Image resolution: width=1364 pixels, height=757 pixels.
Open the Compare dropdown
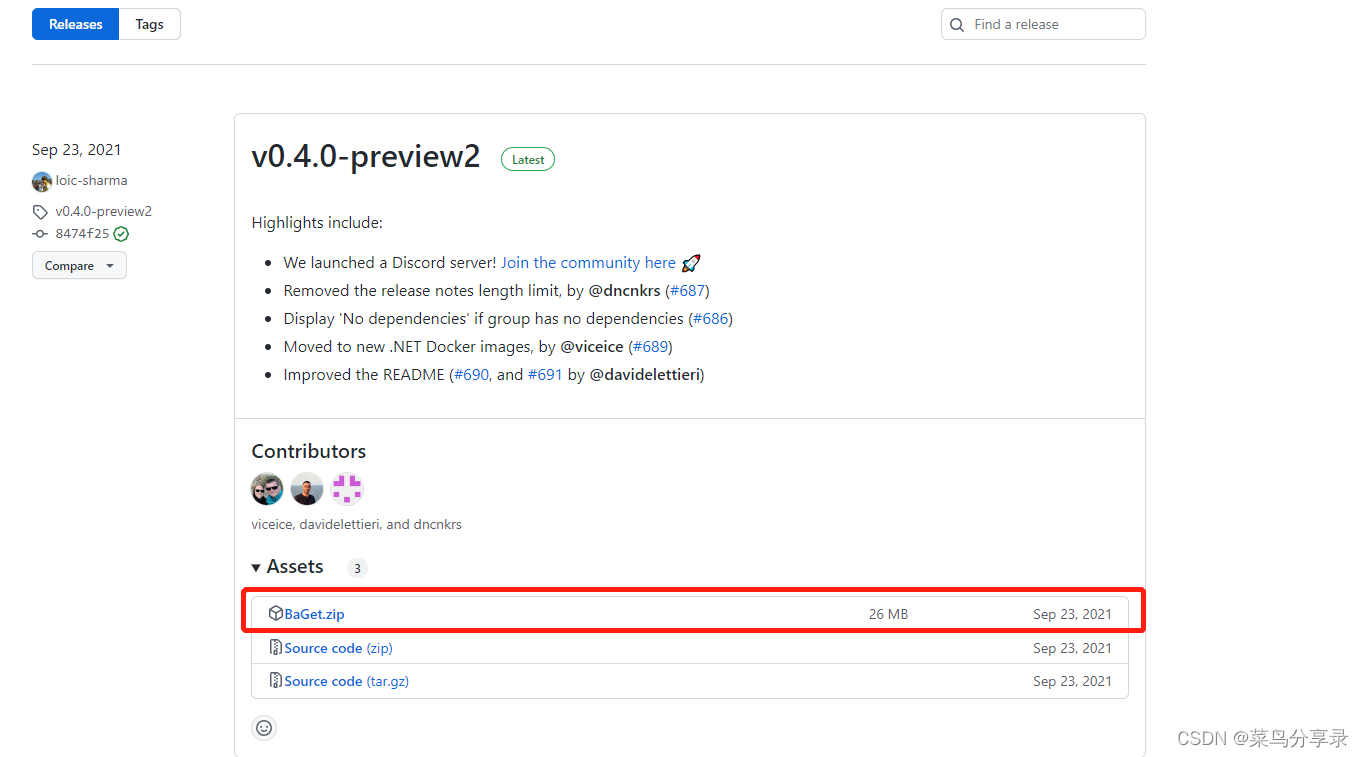coord(79,266)
